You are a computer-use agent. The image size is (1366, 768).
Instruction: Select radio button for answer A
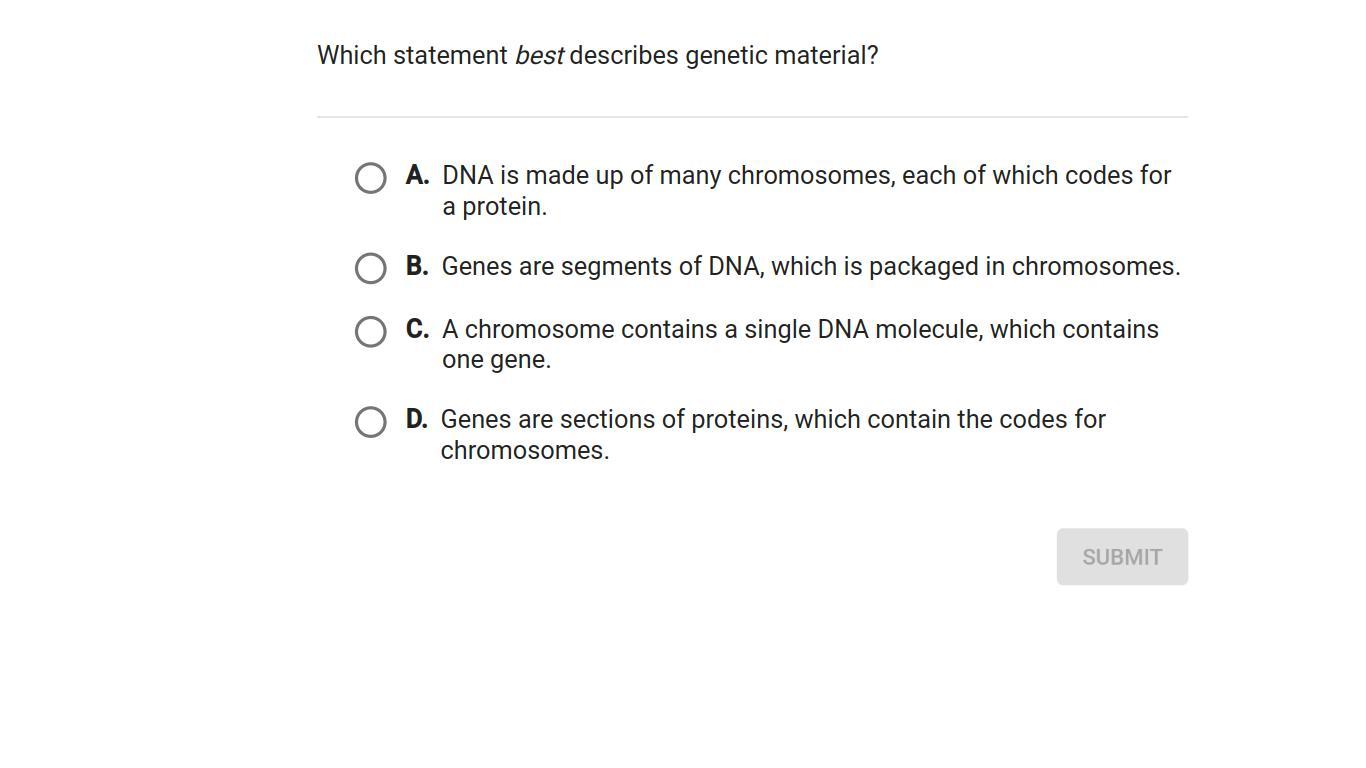point(370,178)
